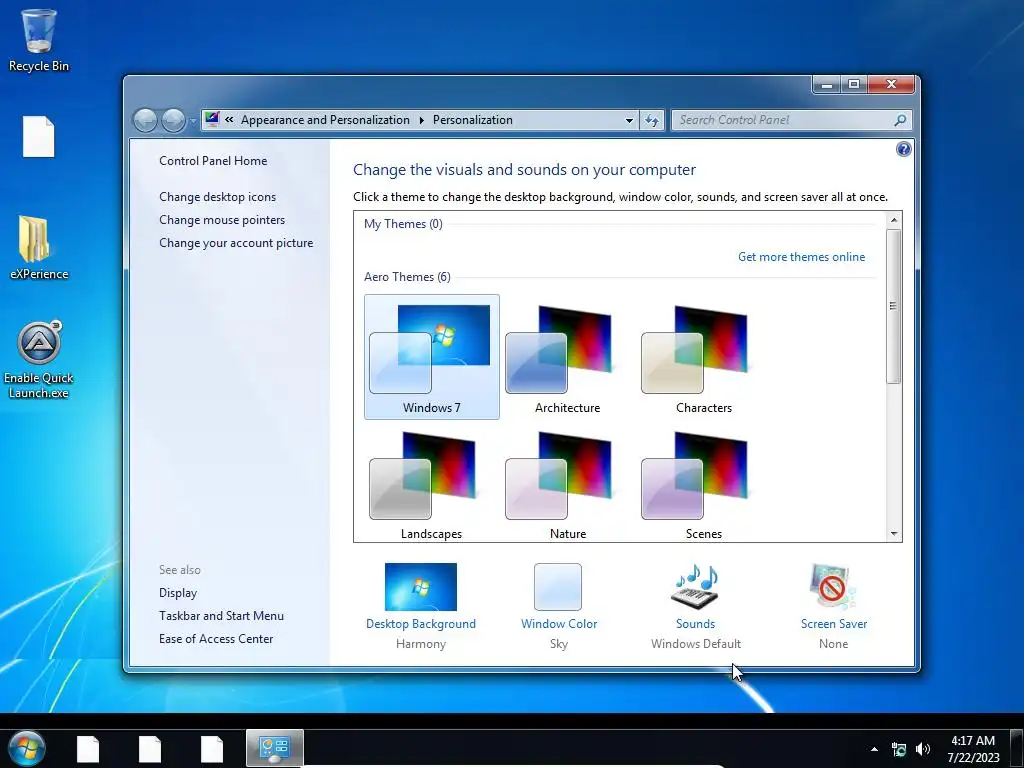Screen dimensions: 1024x768
Task: Click the Sounds text link
Action: [x=696, y=624]
